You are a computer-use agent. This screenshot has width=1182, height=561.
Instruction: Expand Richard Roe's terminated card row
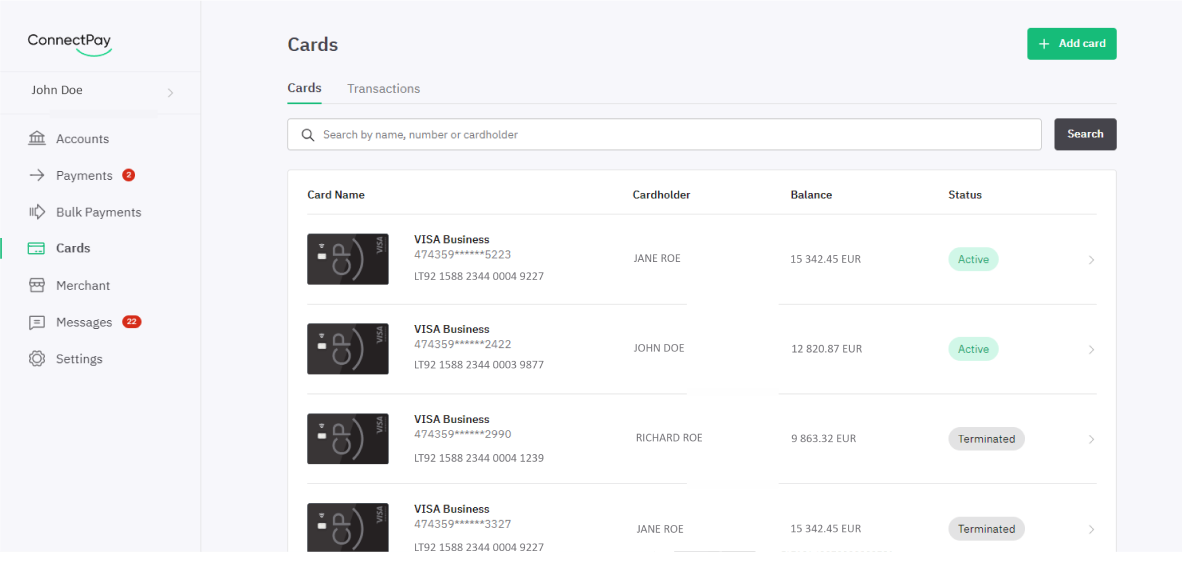1092,439
